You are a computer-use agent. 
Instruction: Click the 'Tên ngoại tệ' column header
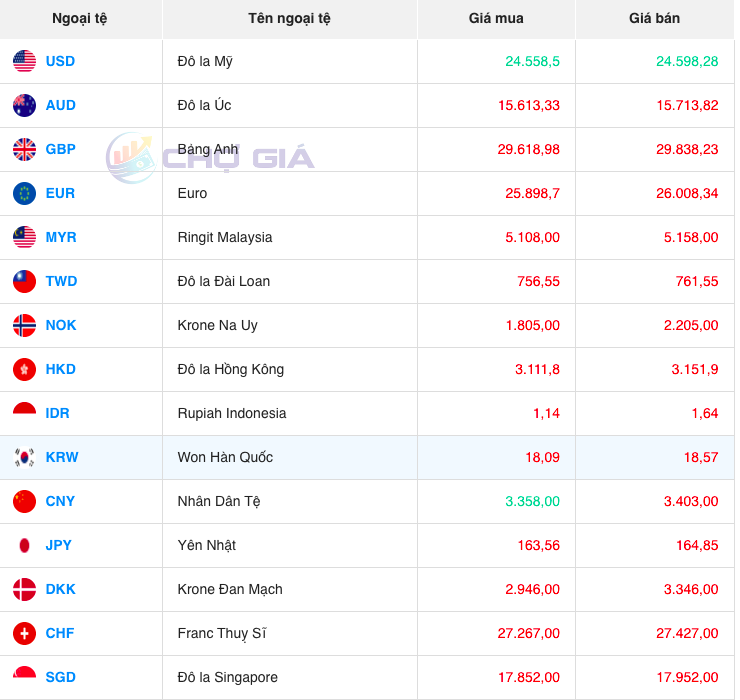click(x=289, y=18)
